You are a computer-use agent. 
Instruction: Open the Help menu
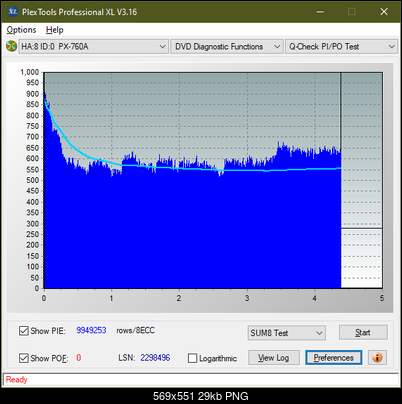point(54,30)
